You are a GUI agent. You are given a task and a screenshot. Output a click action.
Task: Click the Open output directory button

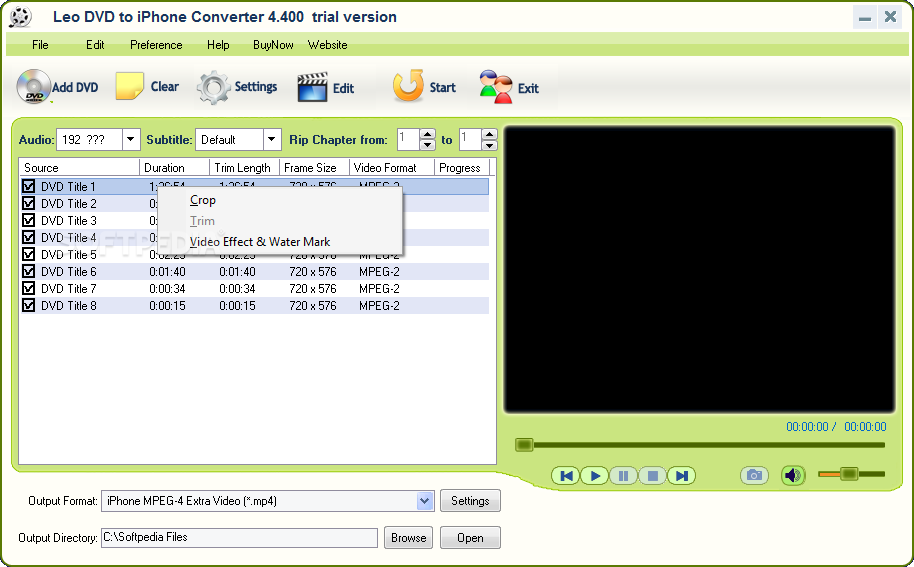point(470,537)
